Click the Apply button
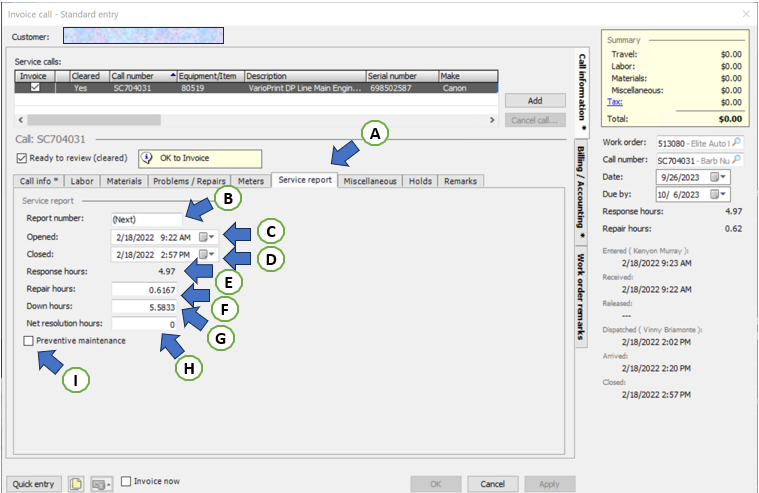The width and height of the screenshot is (759, 493). 549,484
